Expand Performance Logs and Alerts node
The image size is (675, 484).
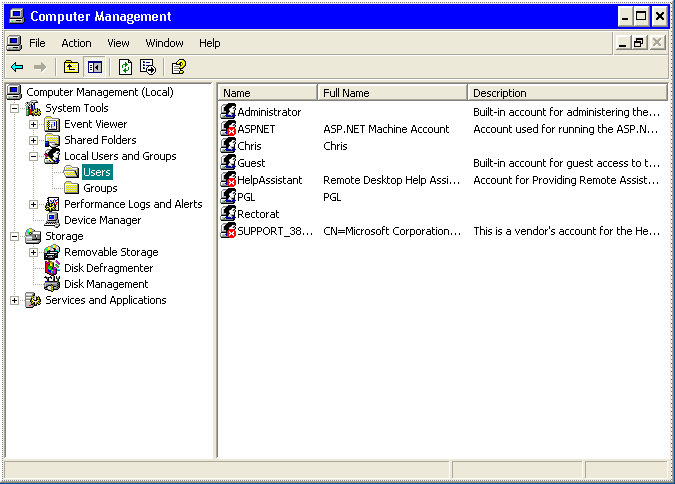[x=34, y=204]
